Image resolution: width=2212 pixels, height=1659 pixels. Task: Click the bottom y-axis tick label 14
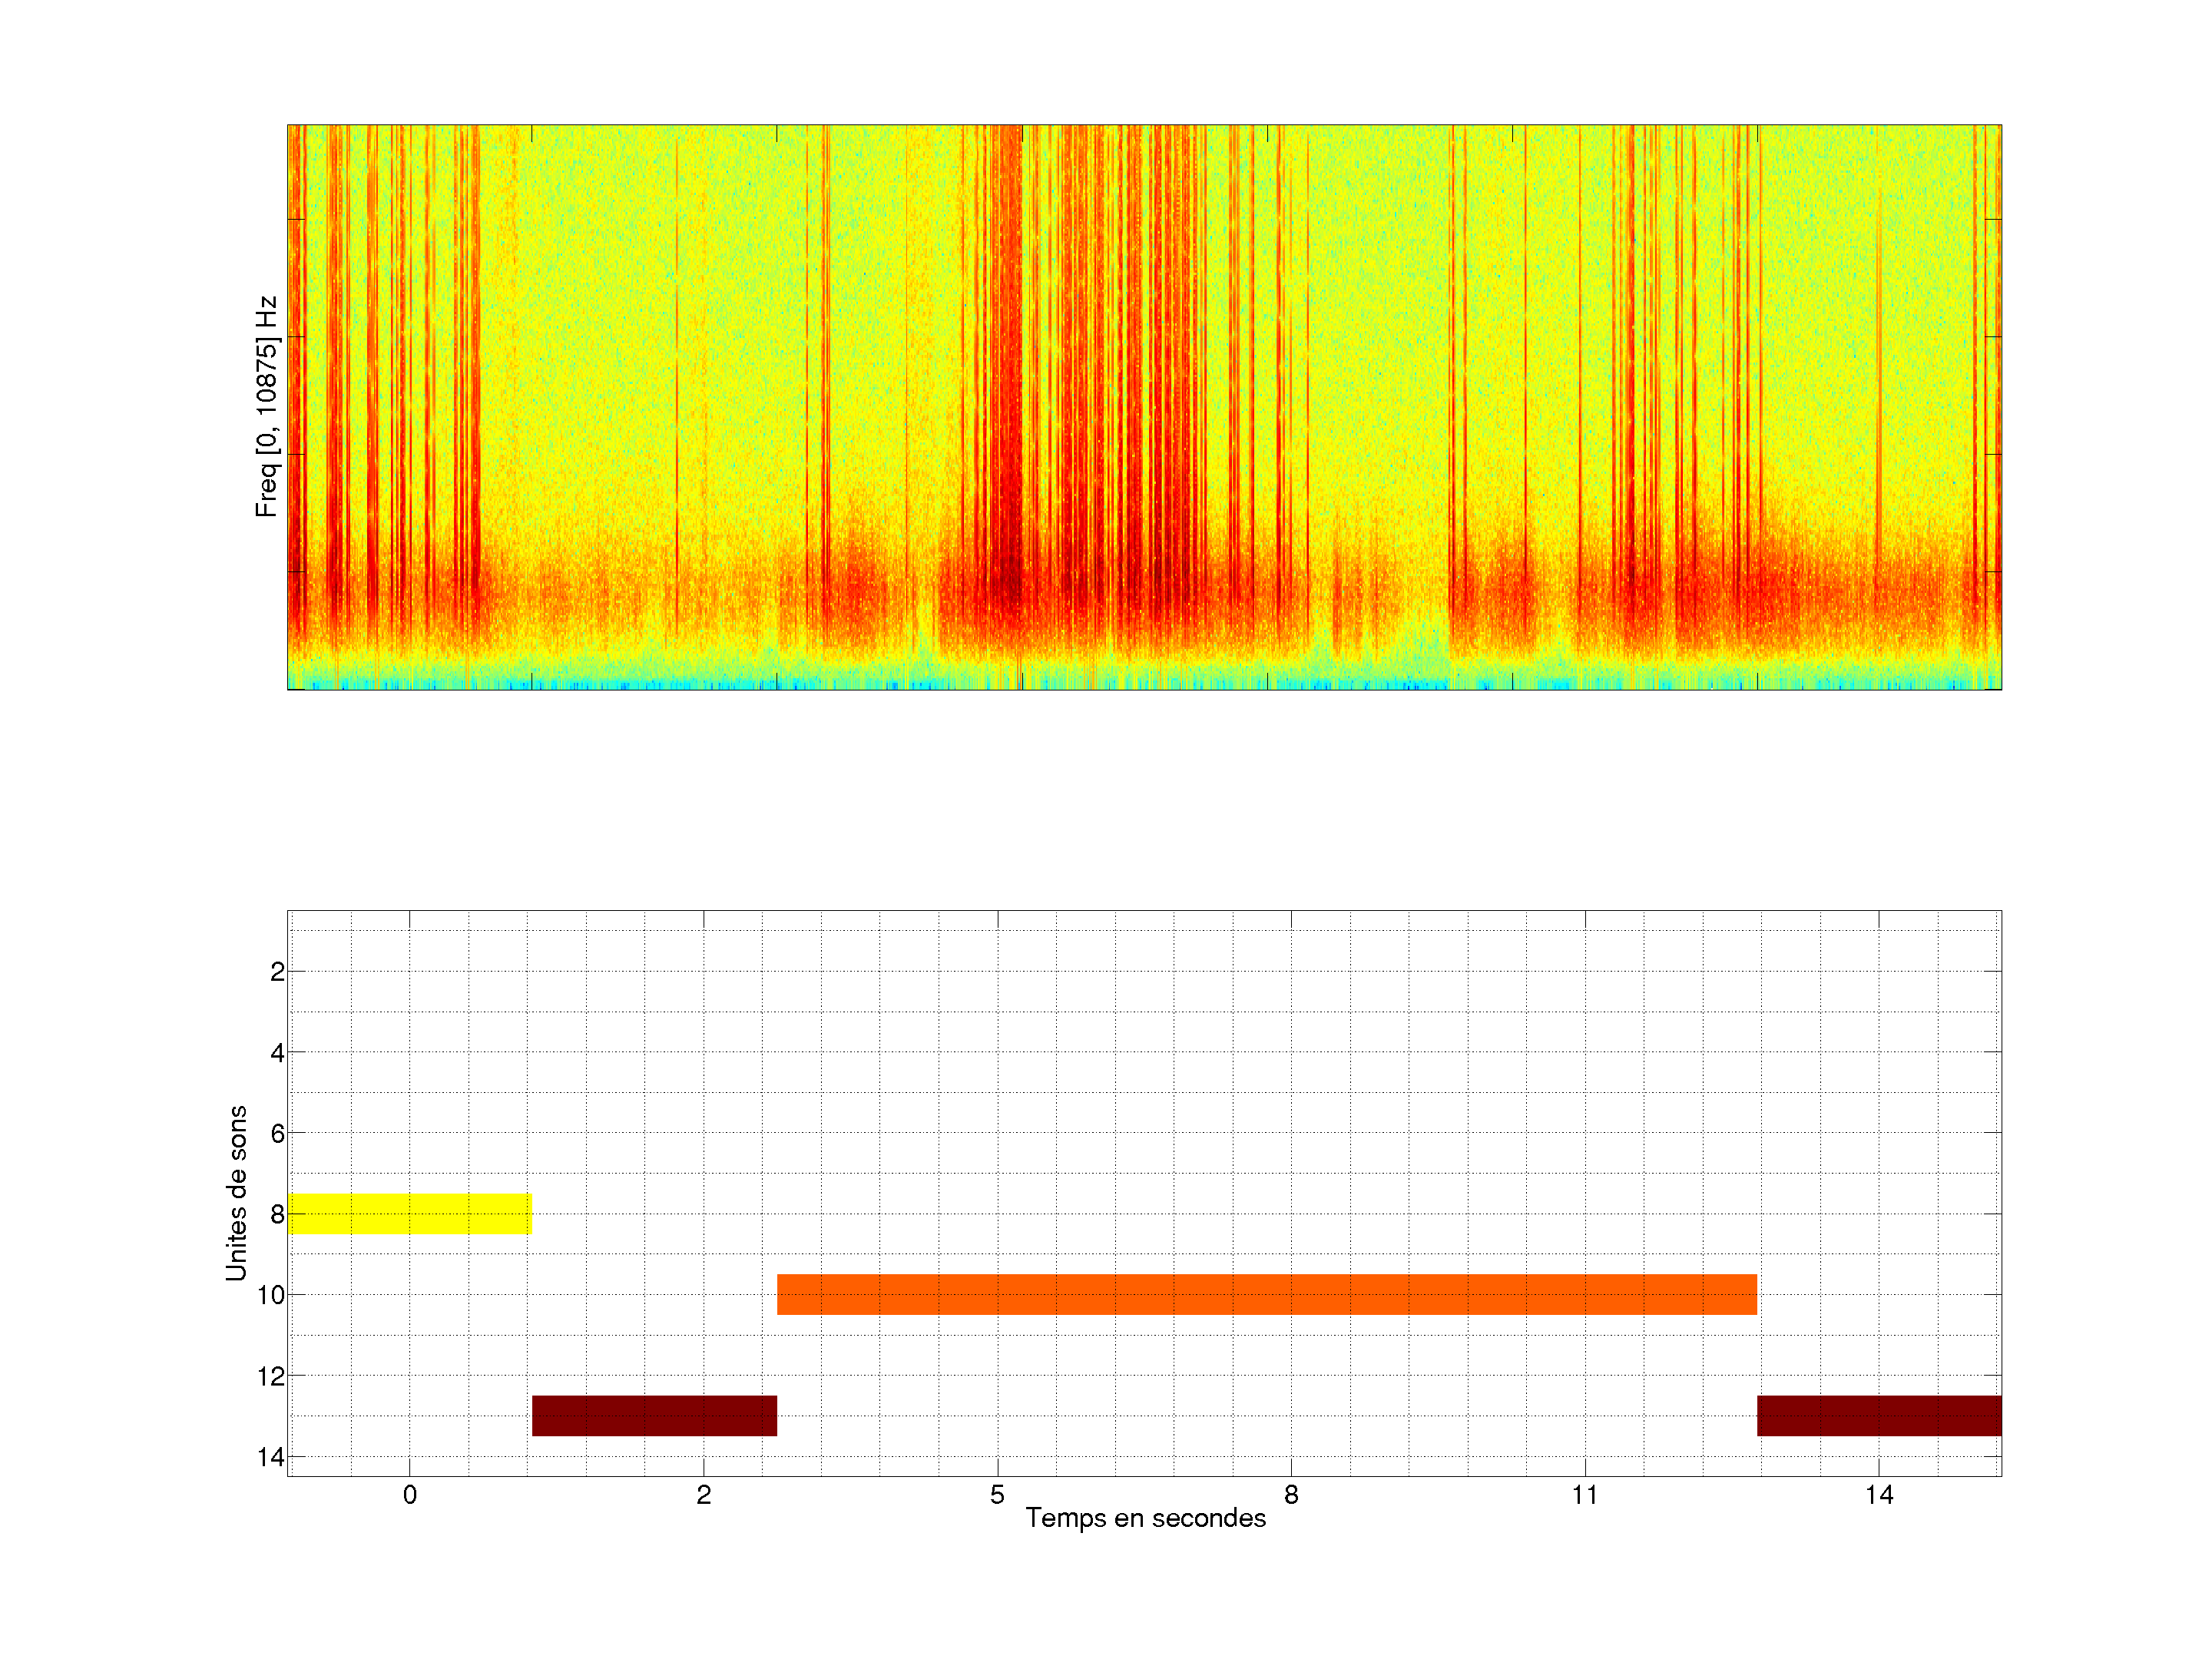(x=271, y=1457)
